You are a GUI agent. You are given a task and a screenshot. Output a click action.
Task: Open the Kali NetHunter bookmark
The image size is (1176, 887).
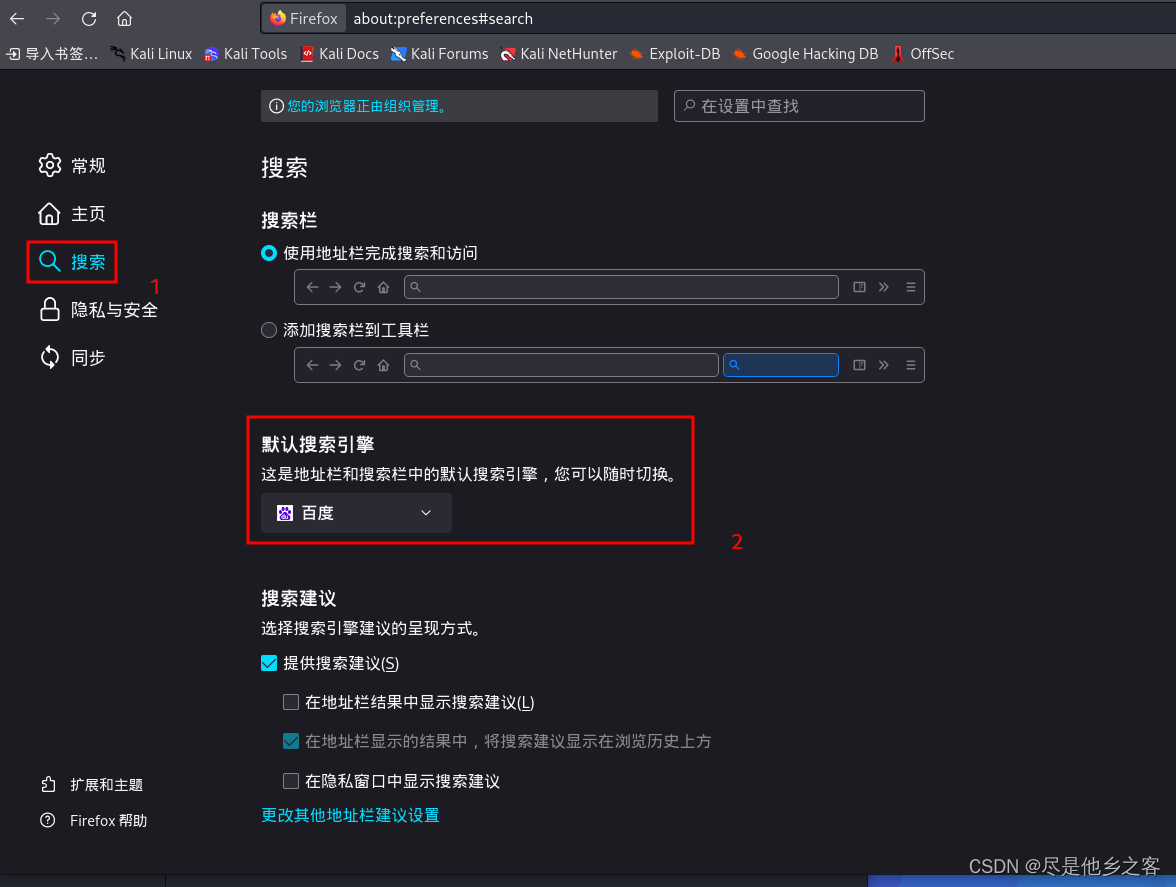pos(559,54)
